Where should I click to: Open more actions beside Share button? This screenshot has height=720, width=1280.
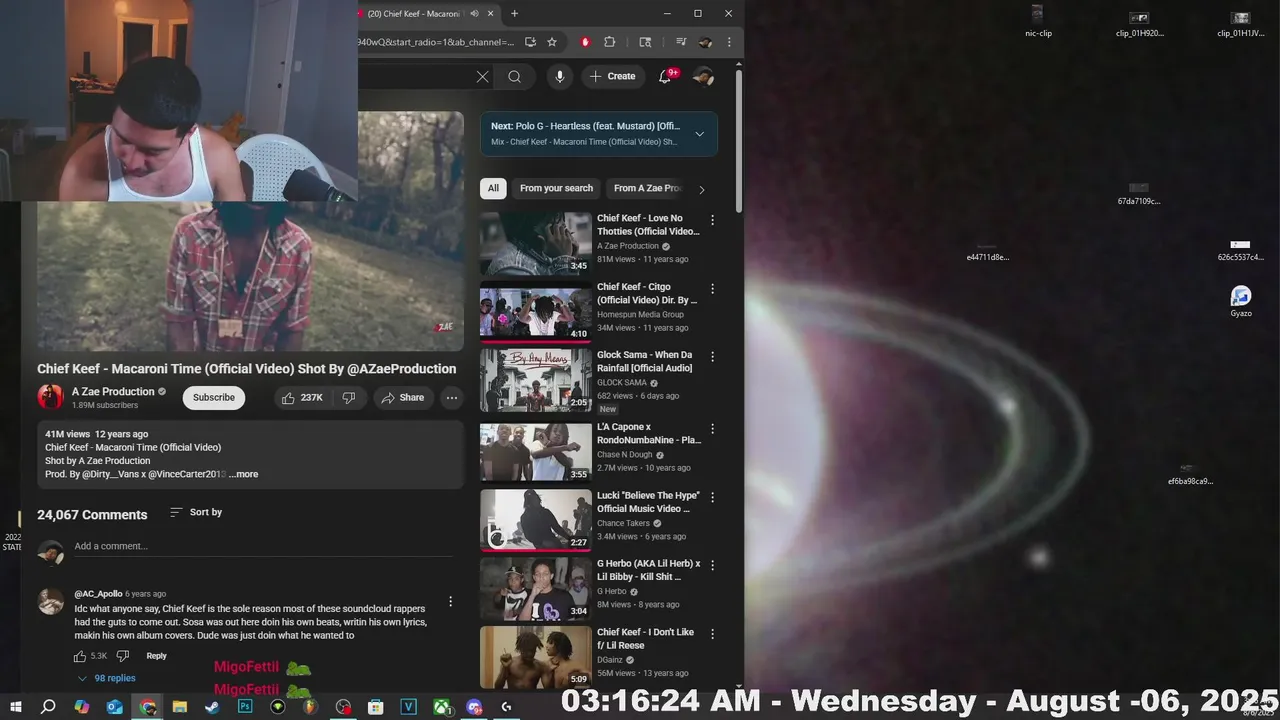(452, 398)
